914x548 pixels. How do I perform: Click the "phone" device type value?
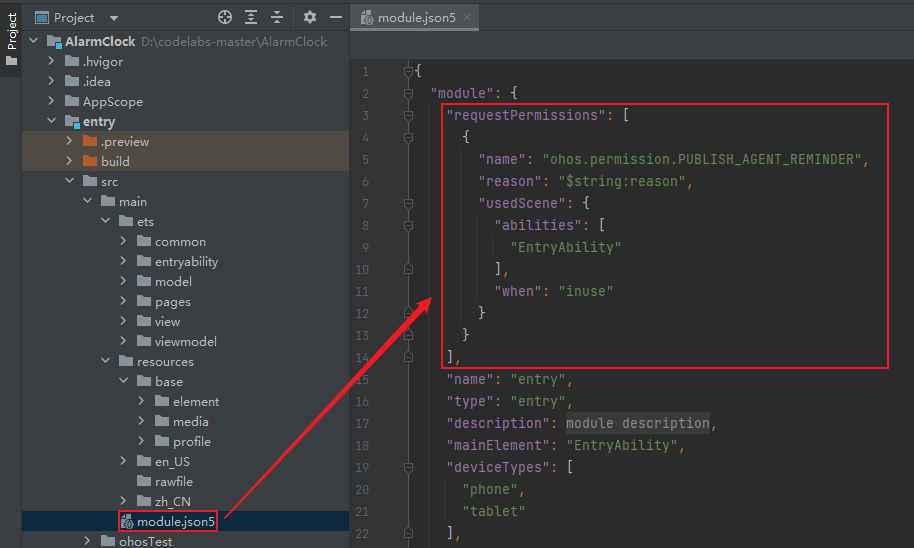pyautogui.click(x=489, y=489)
